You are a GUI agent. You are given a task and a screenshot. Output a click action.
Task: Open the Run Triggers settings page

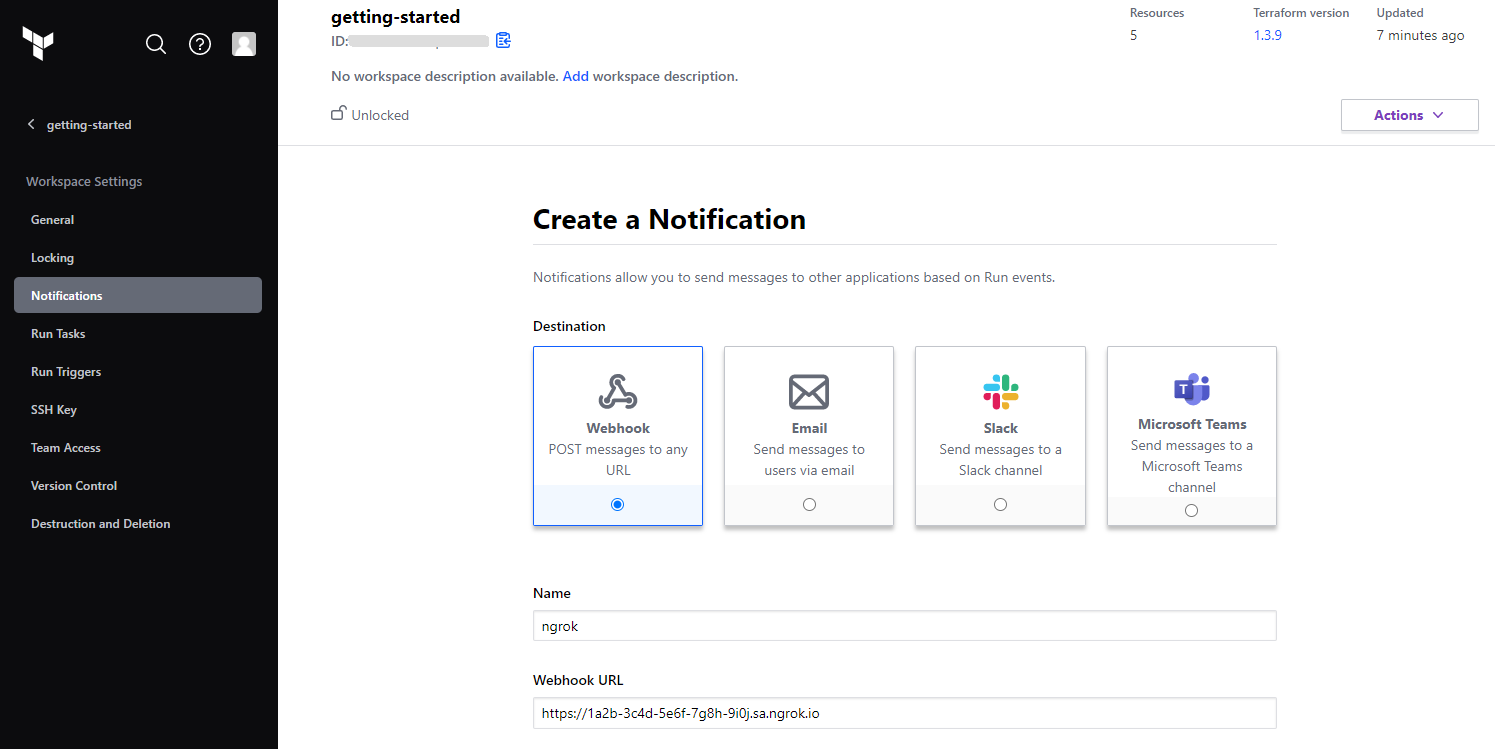(x=66, y=371)
